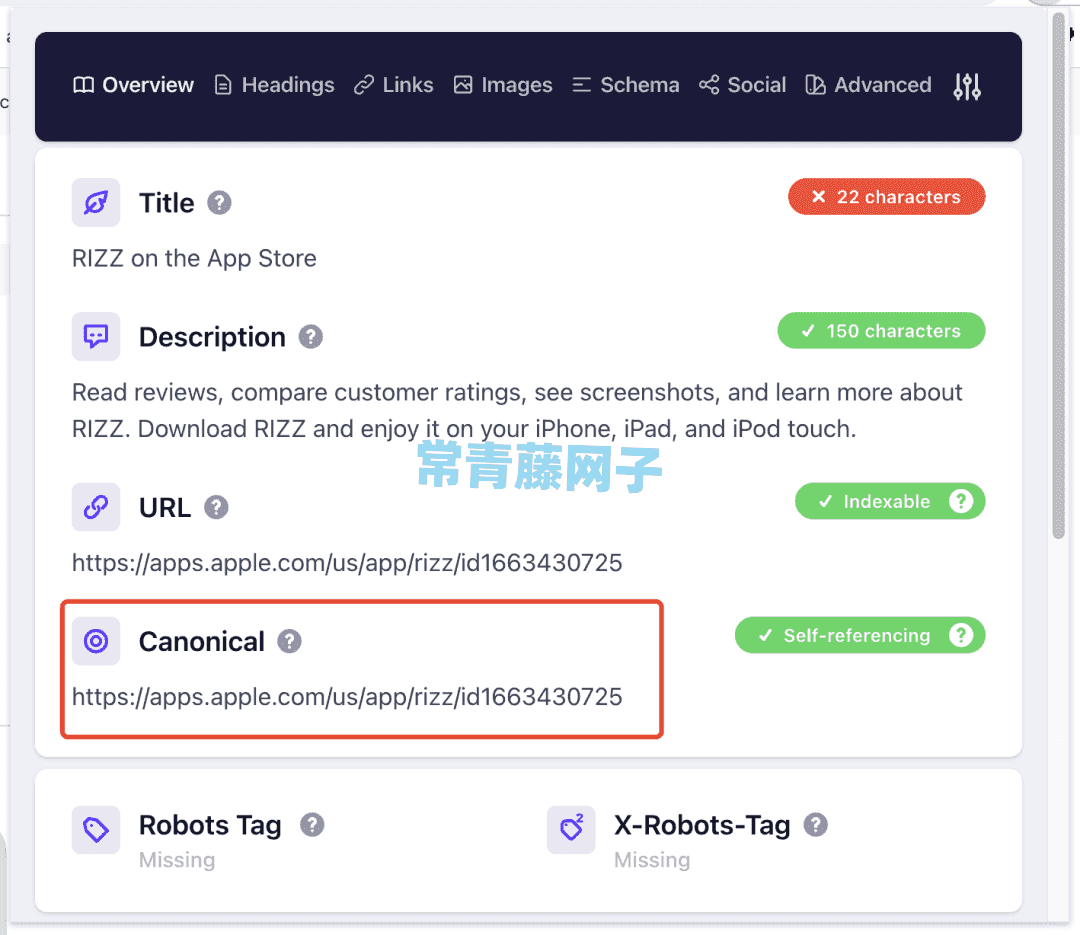This screenshot has height=935, width=1080.
Task: Click the URL value below URL heading
Action: [x=347, y=563]
